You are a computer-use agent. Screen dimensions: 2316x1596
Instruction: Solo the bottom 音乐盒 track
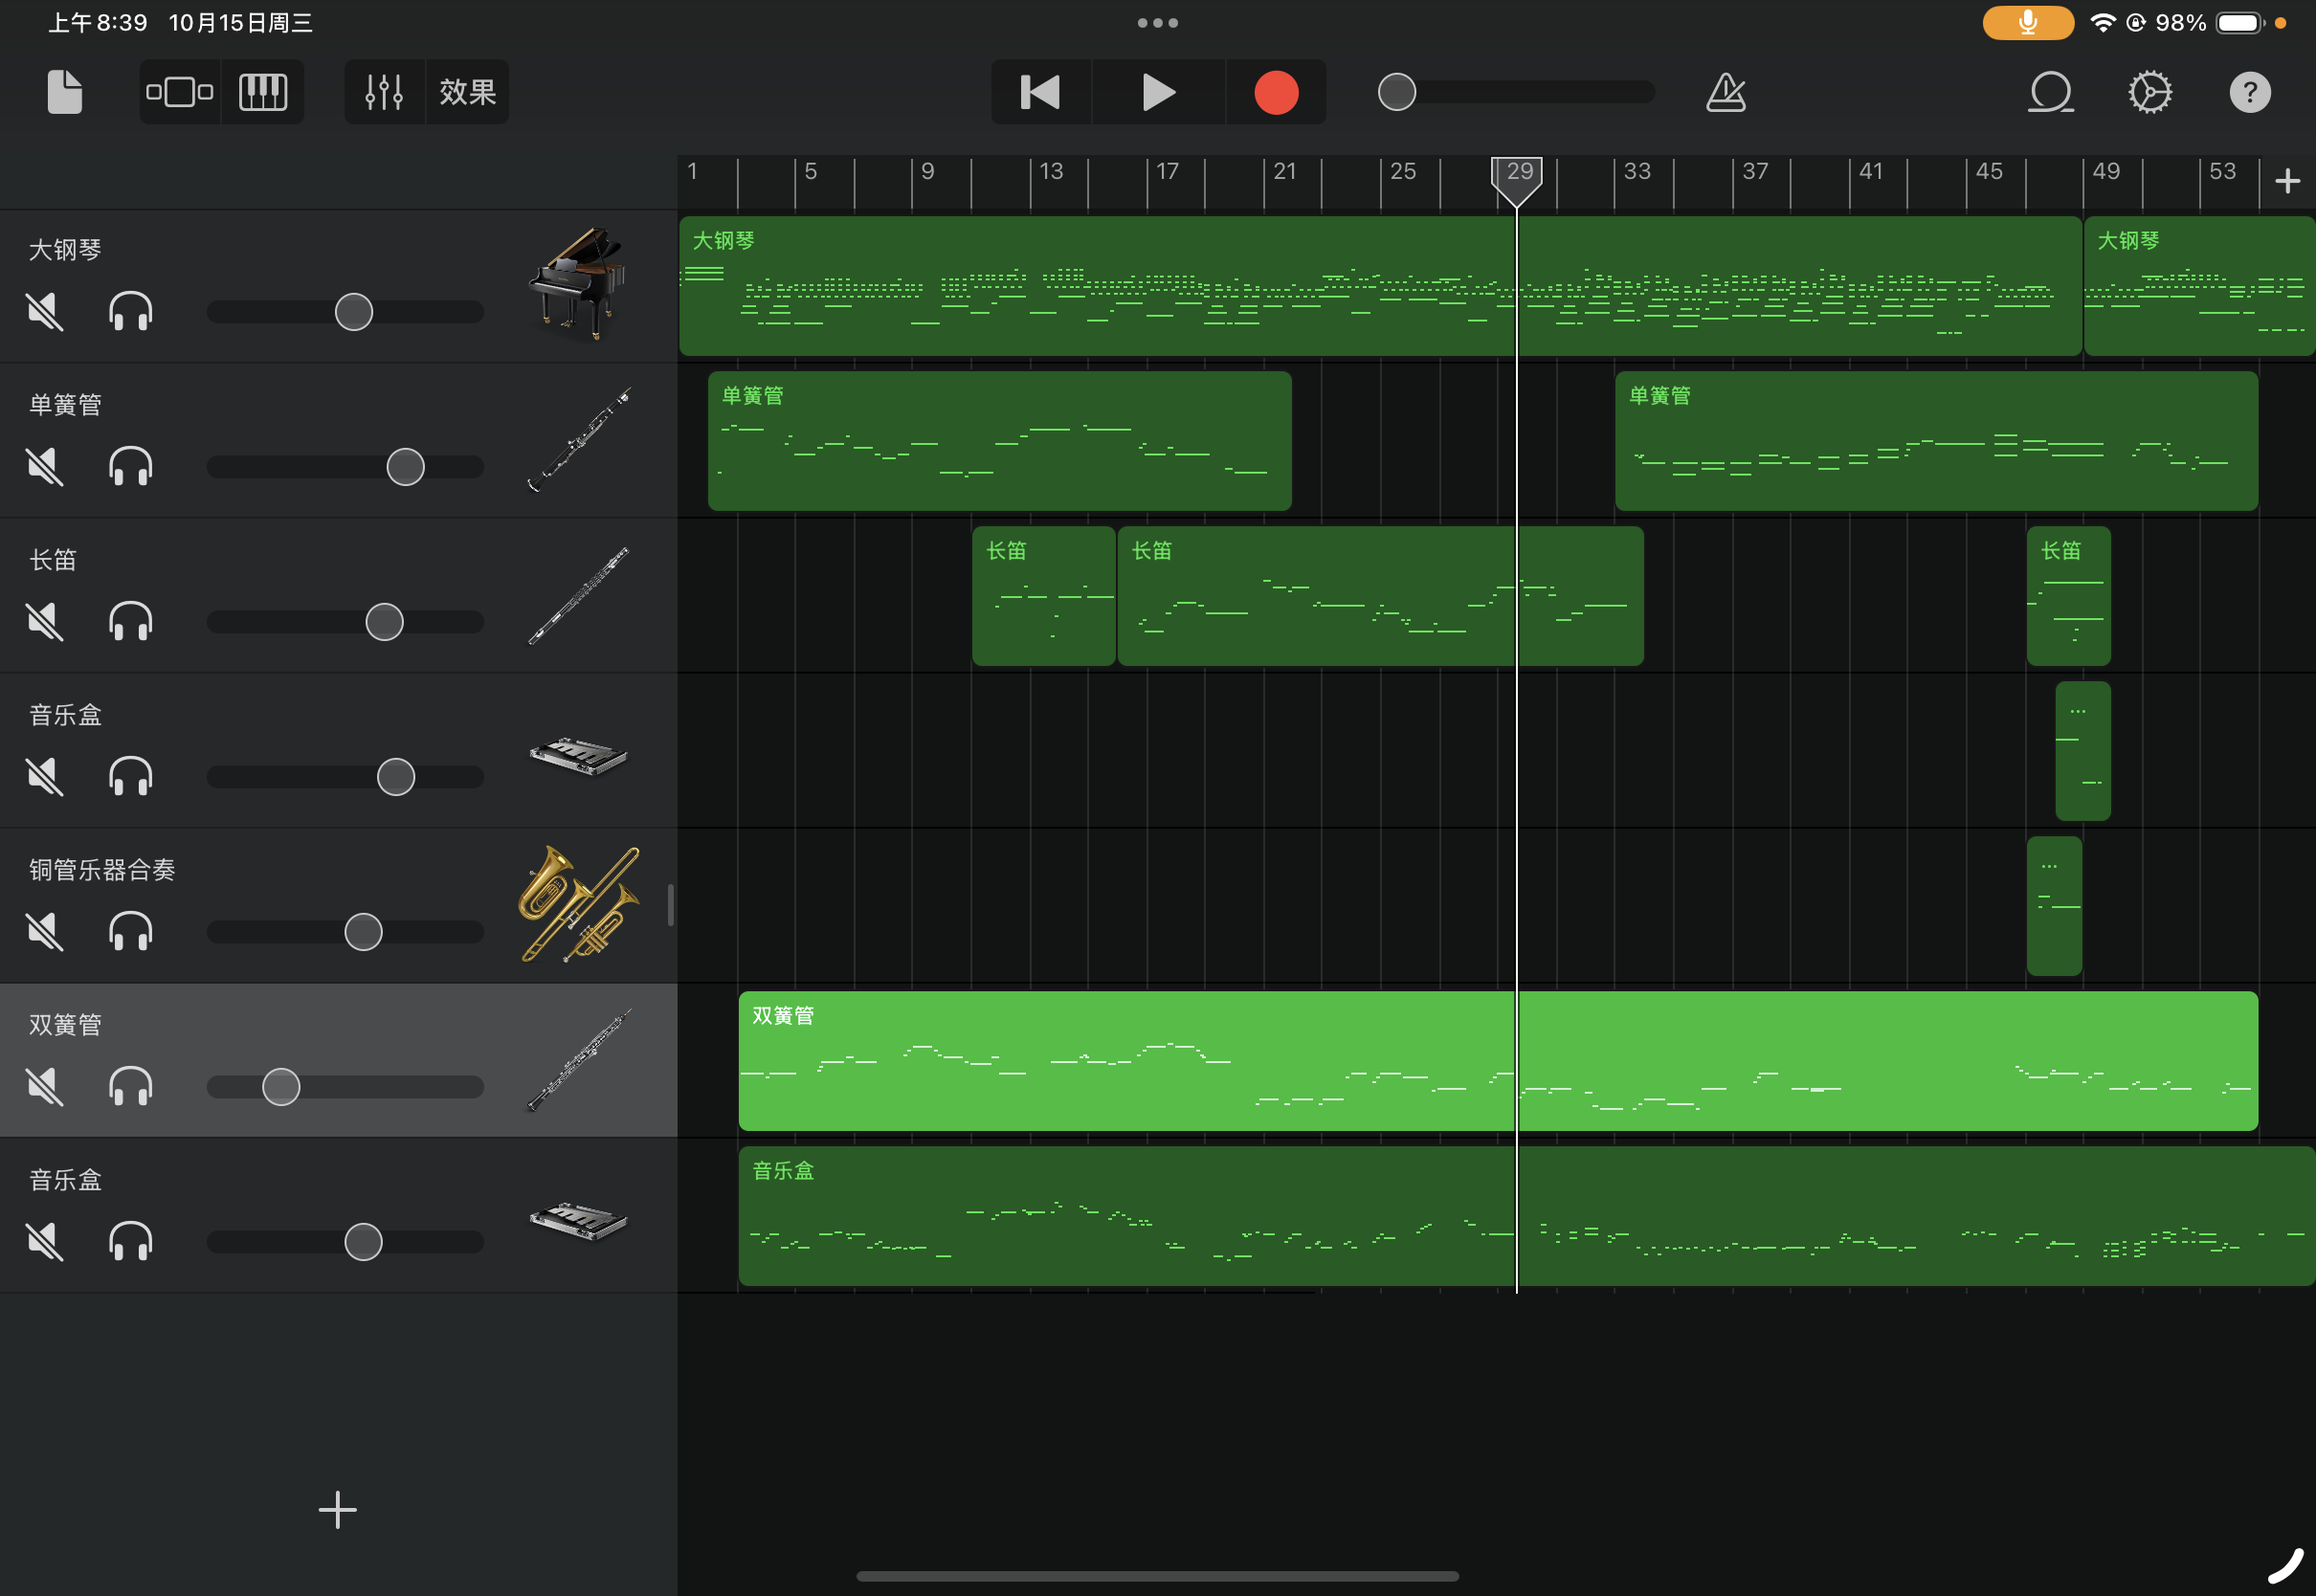click(x=130, y=1242)
